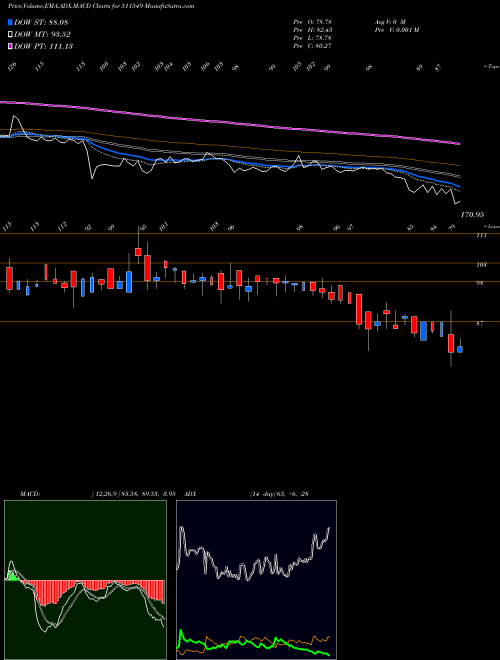This screenshot has height=660, width=500.
Task: Click the 'Pre C: 80.27' close value
Action: 313,45
